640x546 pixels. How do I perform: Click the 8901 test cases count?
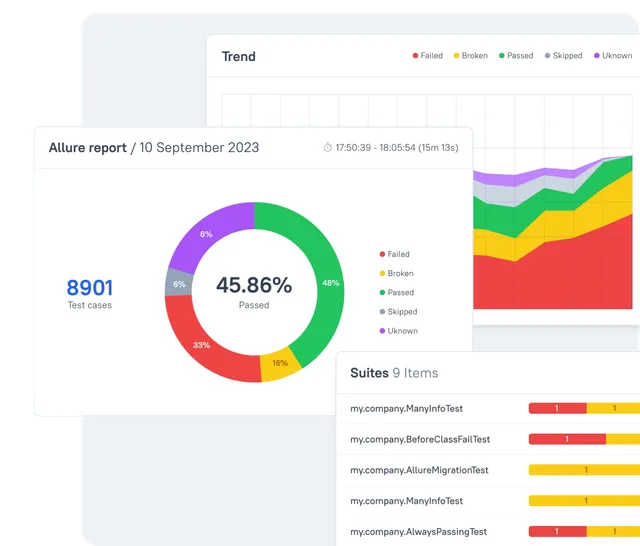[x=90, y=287]
